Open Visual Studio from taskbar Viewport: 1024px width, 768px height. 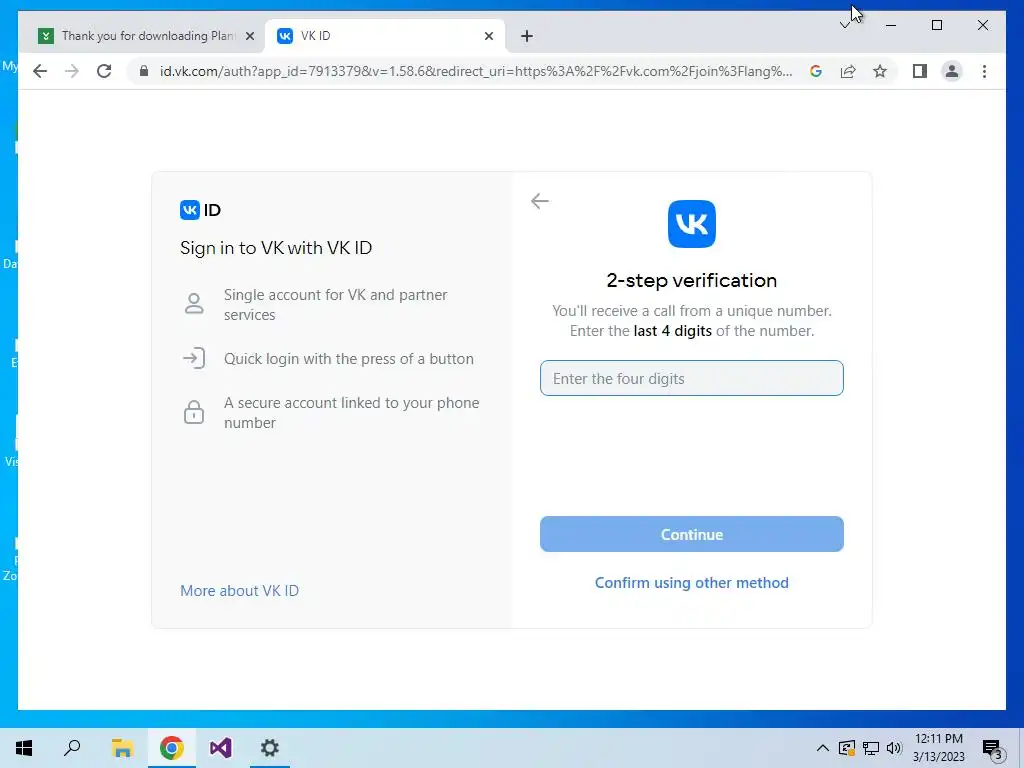tap(221, 748)
